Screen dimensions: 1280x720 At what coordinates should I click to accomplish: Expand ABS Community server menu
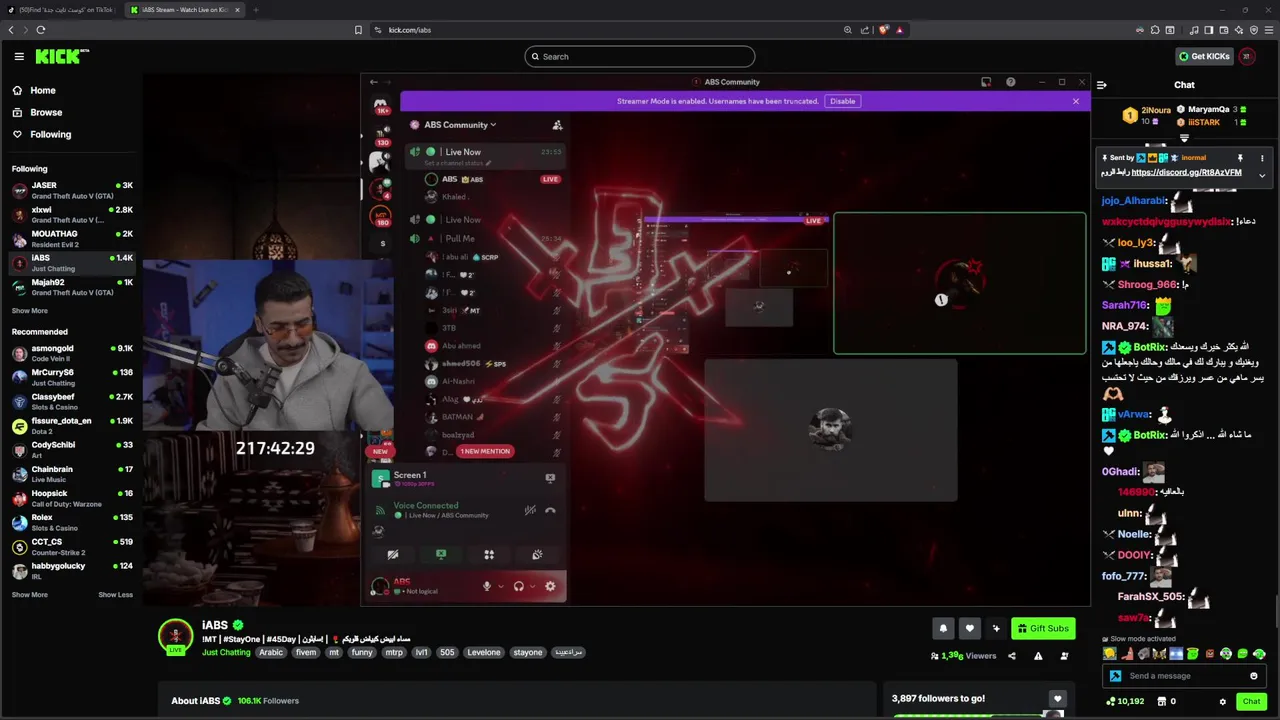[x=460, y=125]
